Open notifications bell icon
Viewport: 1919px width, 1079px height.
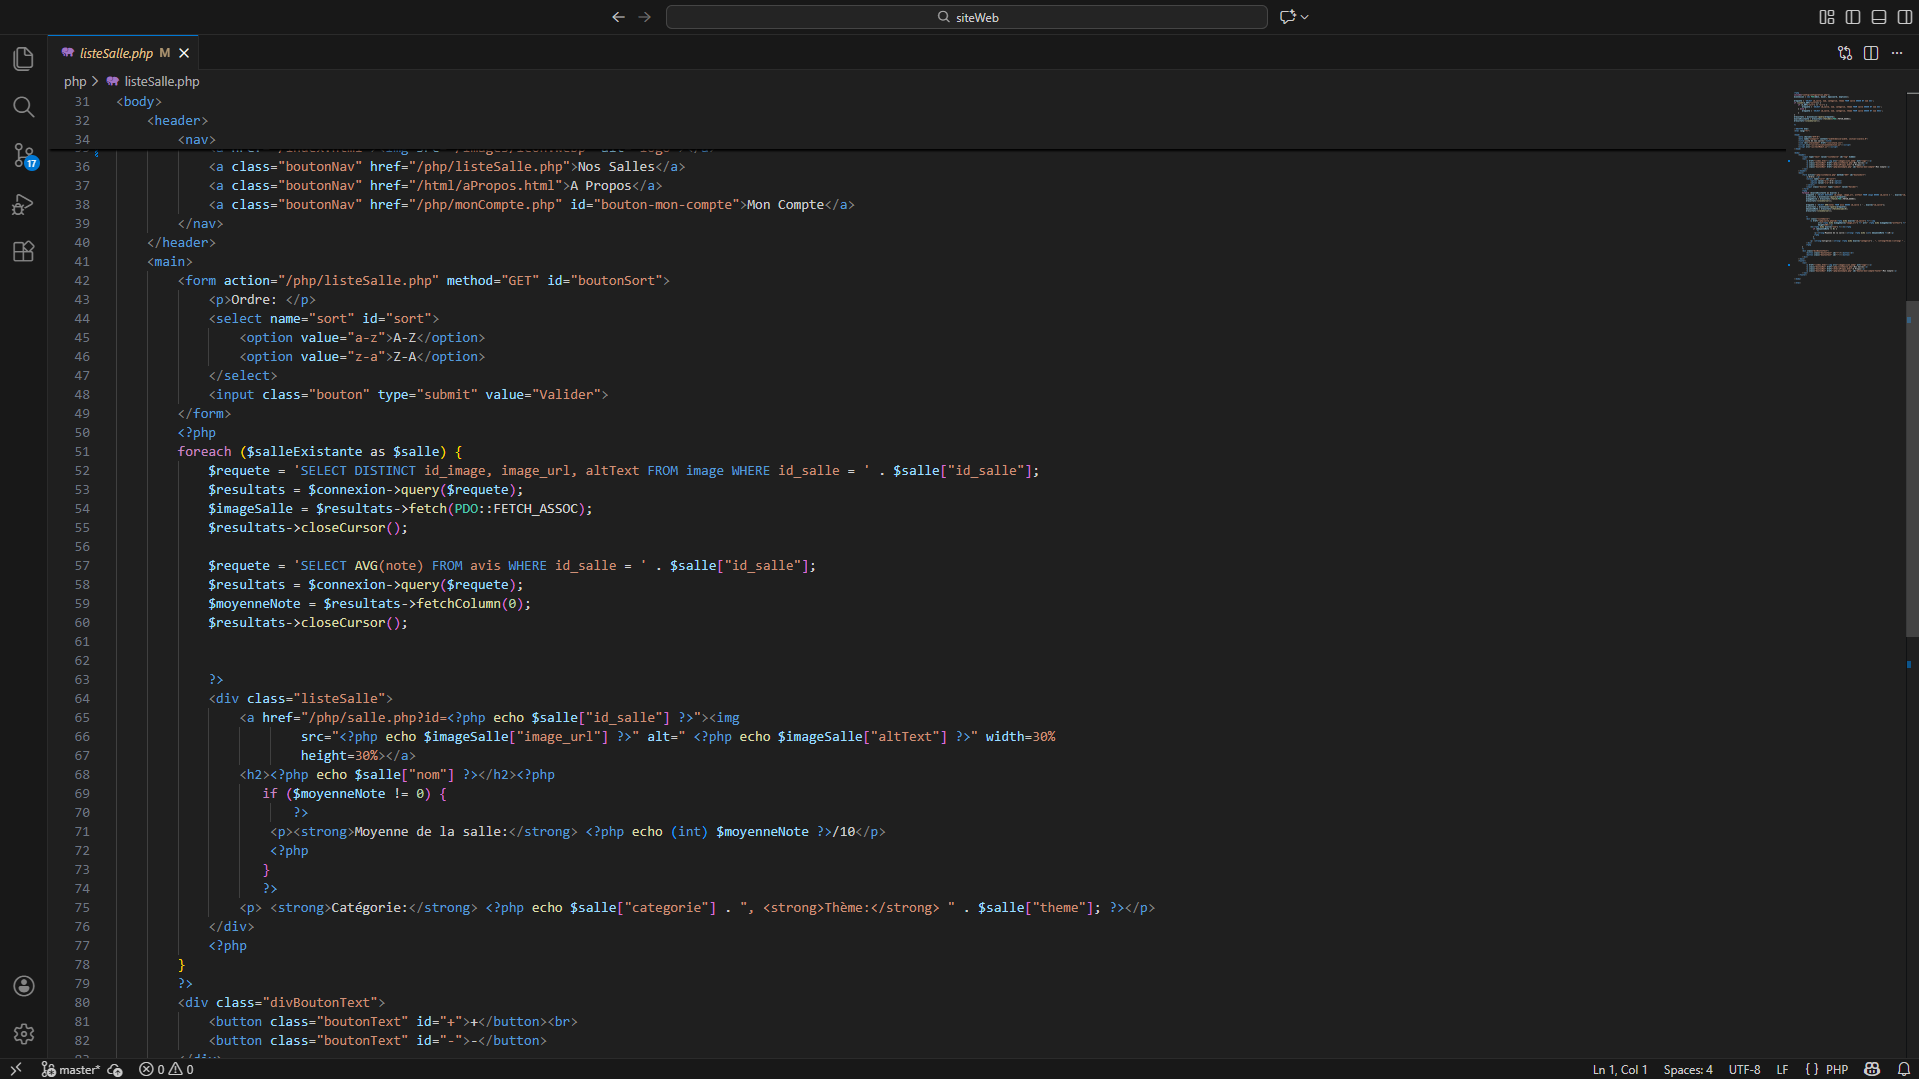pos(1904,1069)
